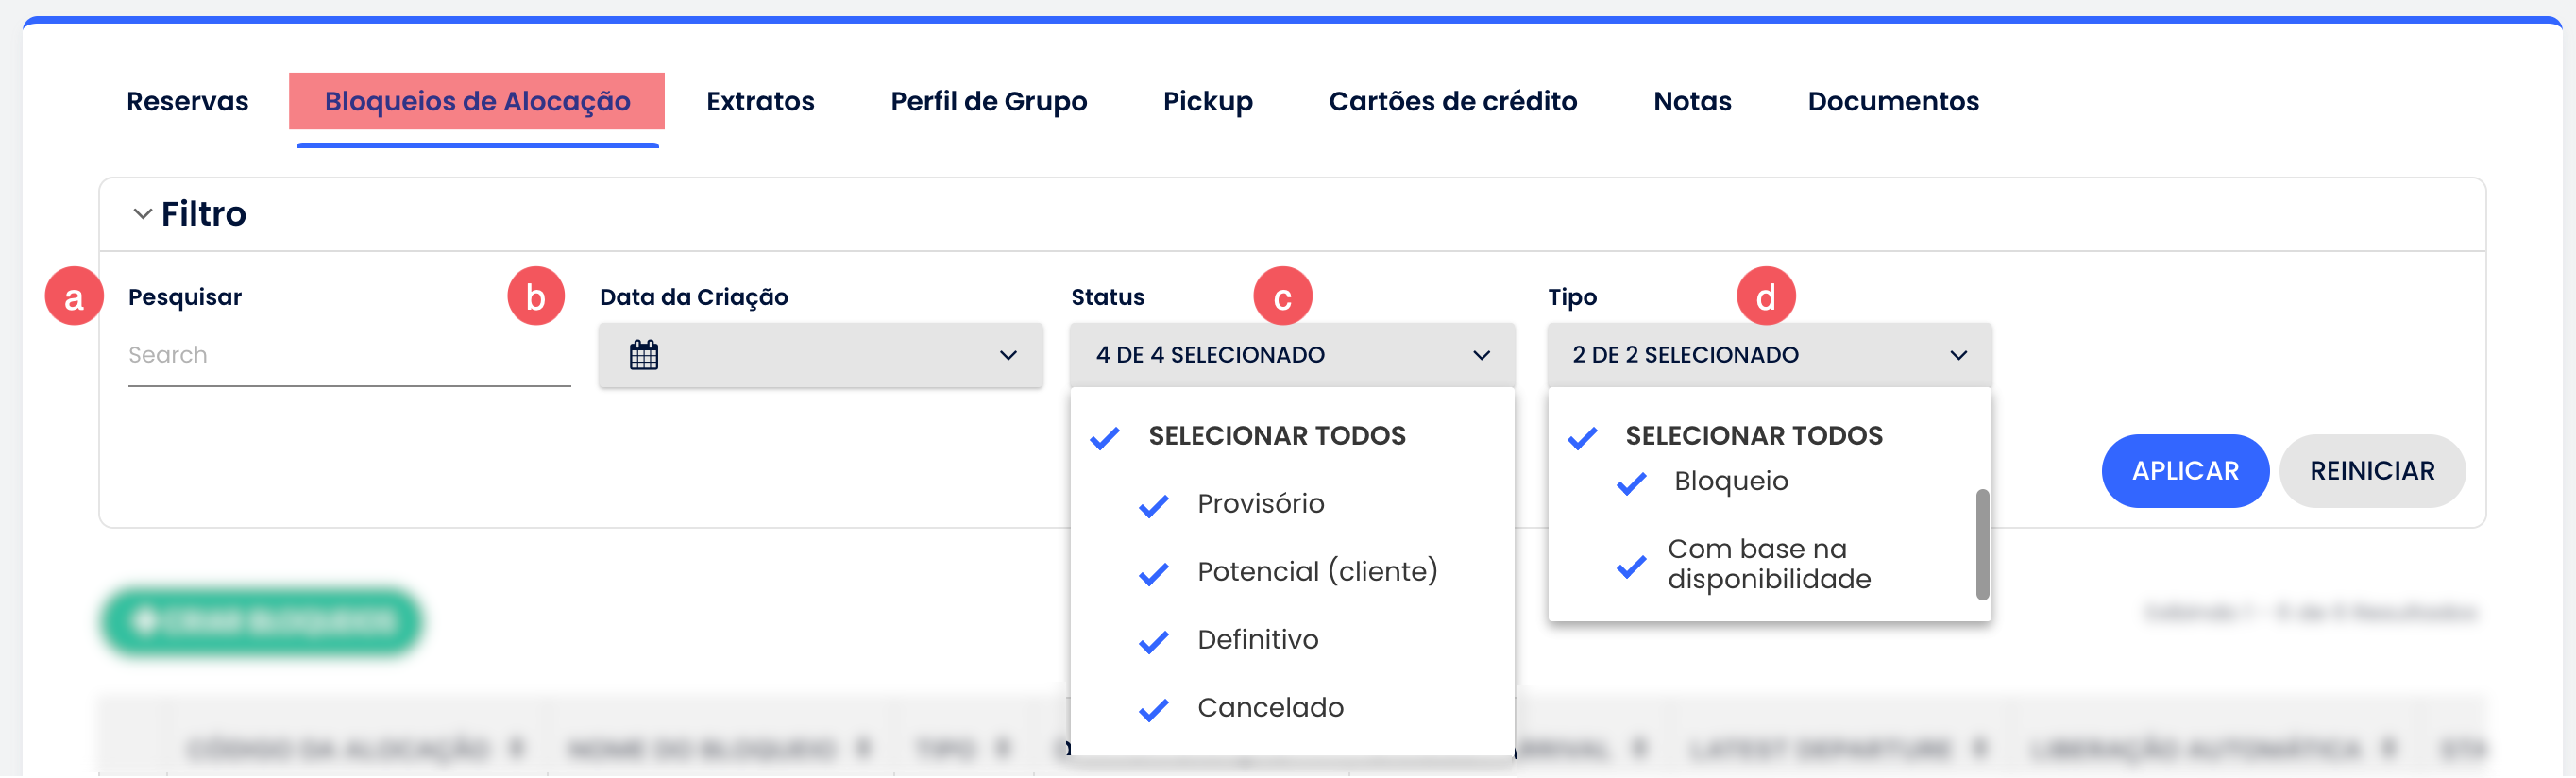Click the calendar icon in Data da Criação
Image resolution: width=2576 pixels, height=778 pixels.
click(x=643, y=355)
